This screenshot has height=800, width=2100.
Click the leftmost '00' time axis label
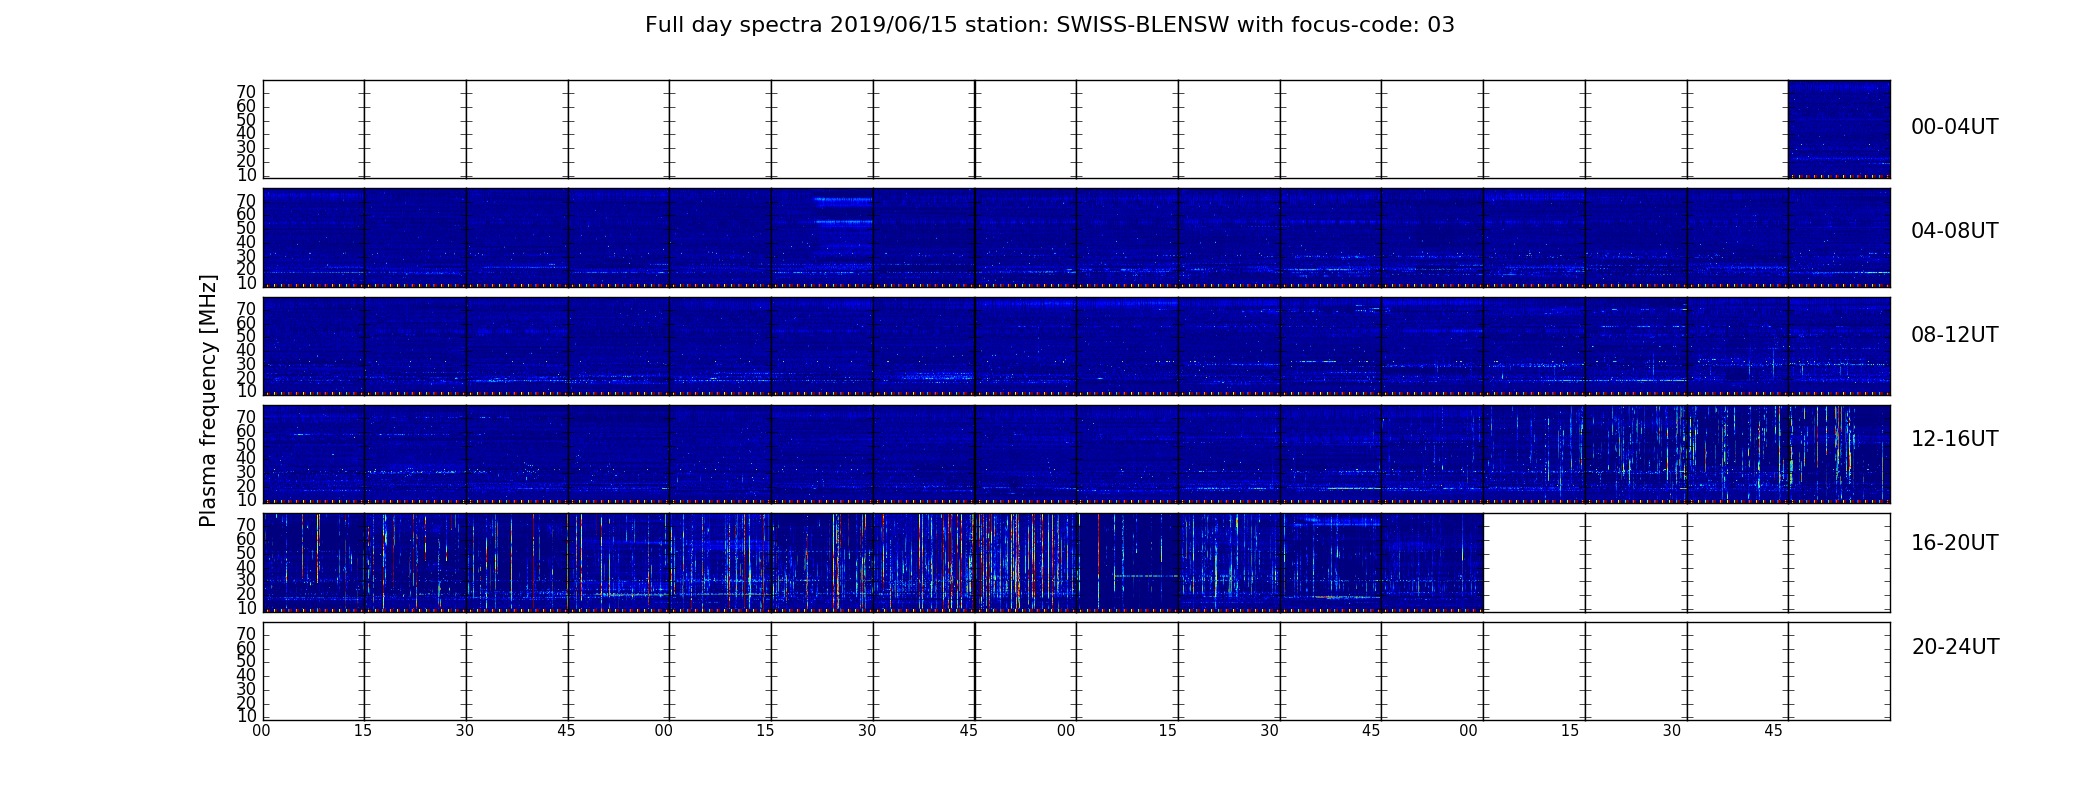click(x=261, y=731)
